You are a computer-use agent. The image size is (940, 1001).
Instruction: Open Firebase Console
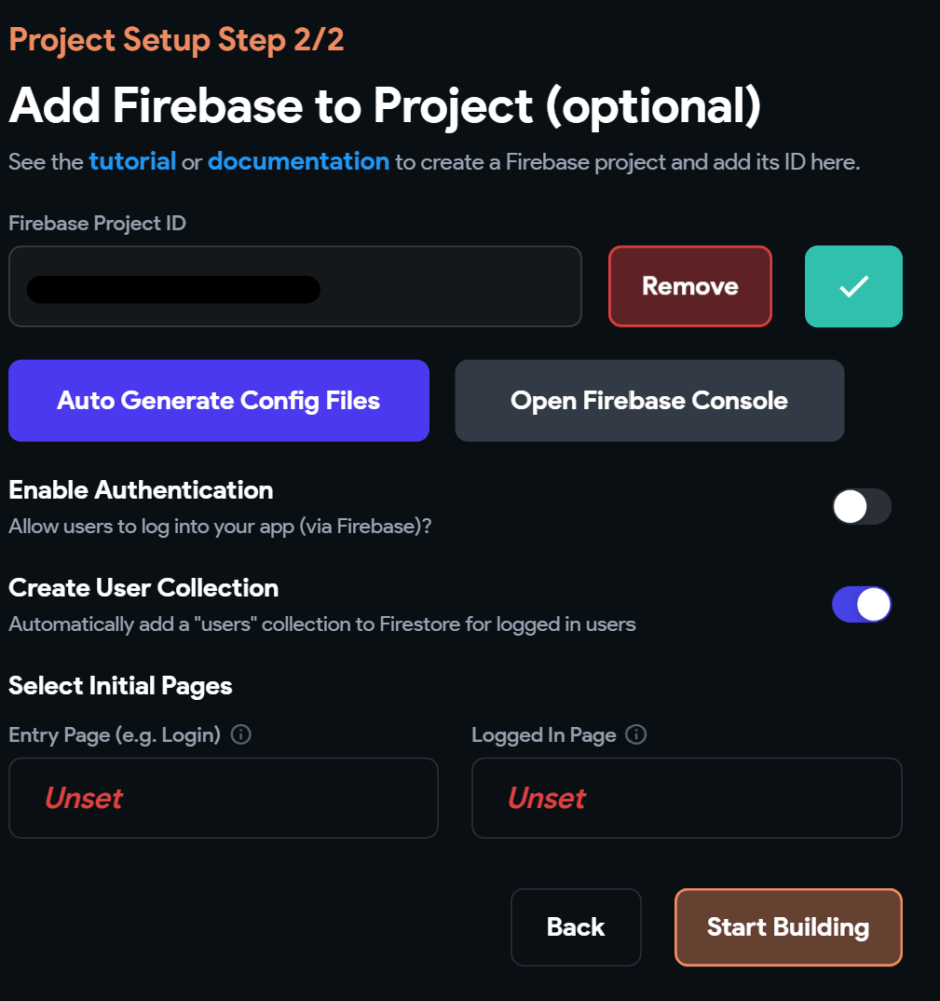click(x=649, y=400)
